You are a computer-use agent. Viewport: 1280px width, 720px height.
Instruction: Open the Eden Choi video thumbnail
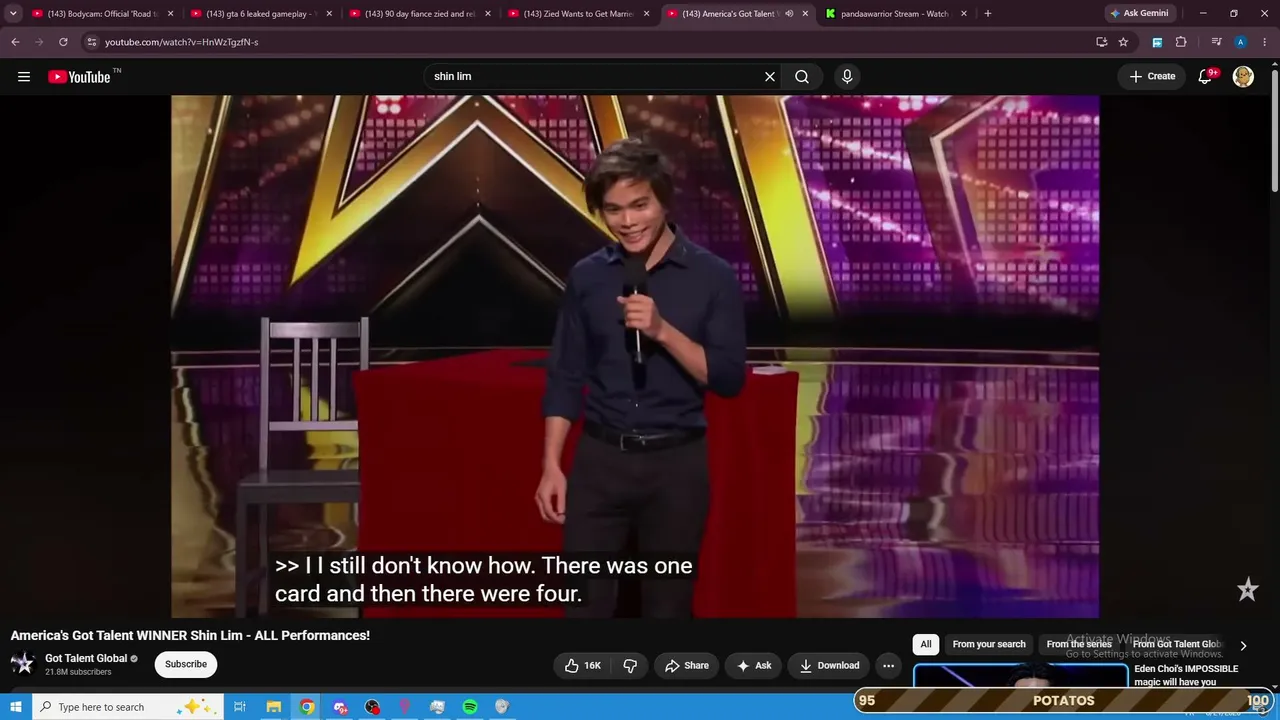(1020, 677)
